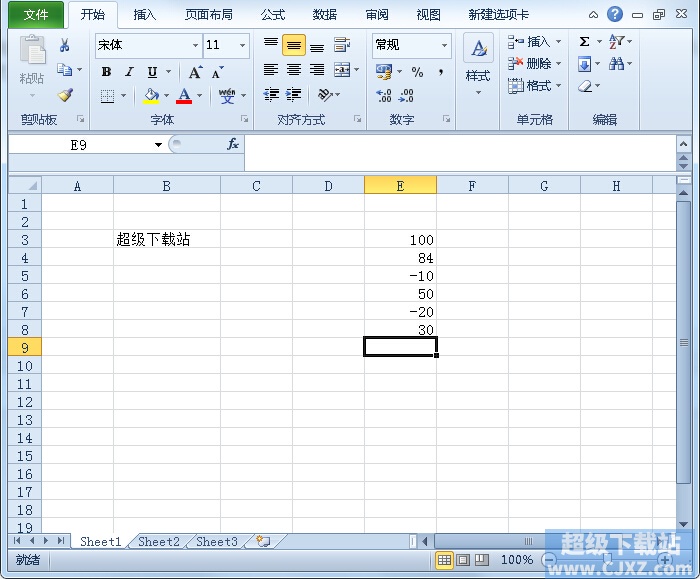
Task: Switch to Page Layout view in status bar
Action: coord(463,559)
